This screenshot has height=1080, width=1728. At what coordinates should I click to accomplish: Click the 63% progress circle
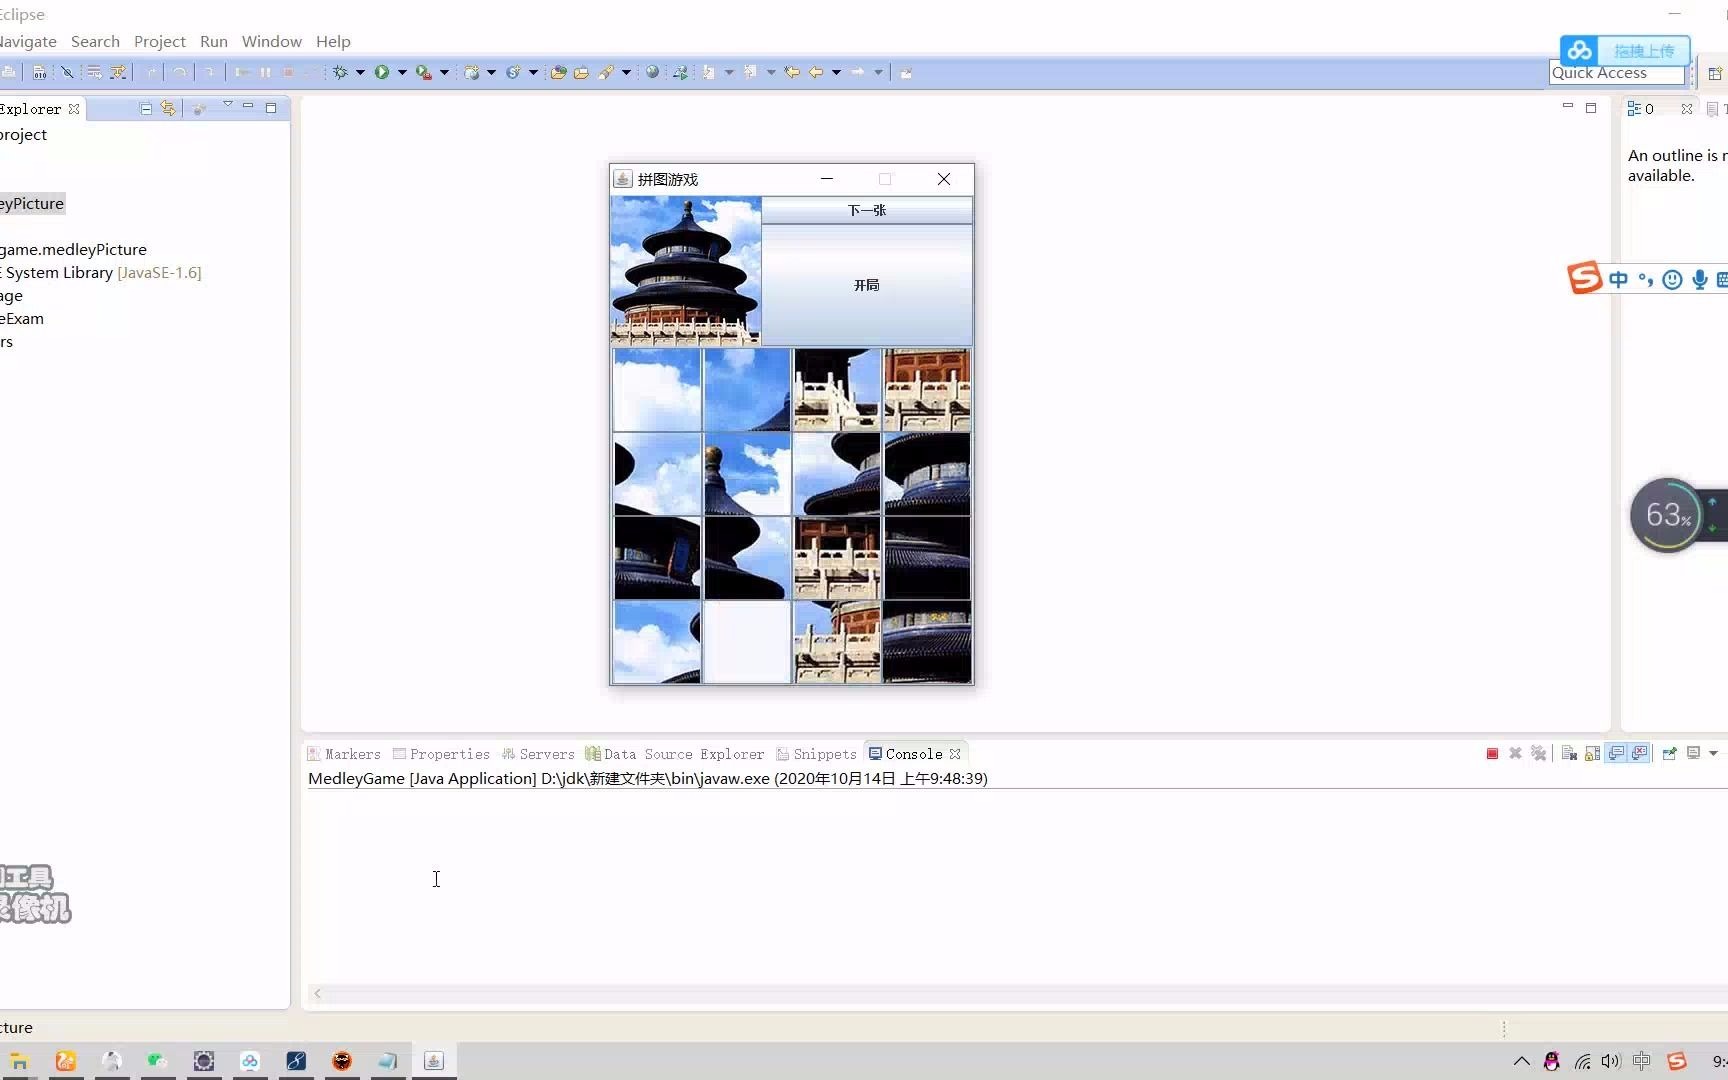(x=1665, y=514)
